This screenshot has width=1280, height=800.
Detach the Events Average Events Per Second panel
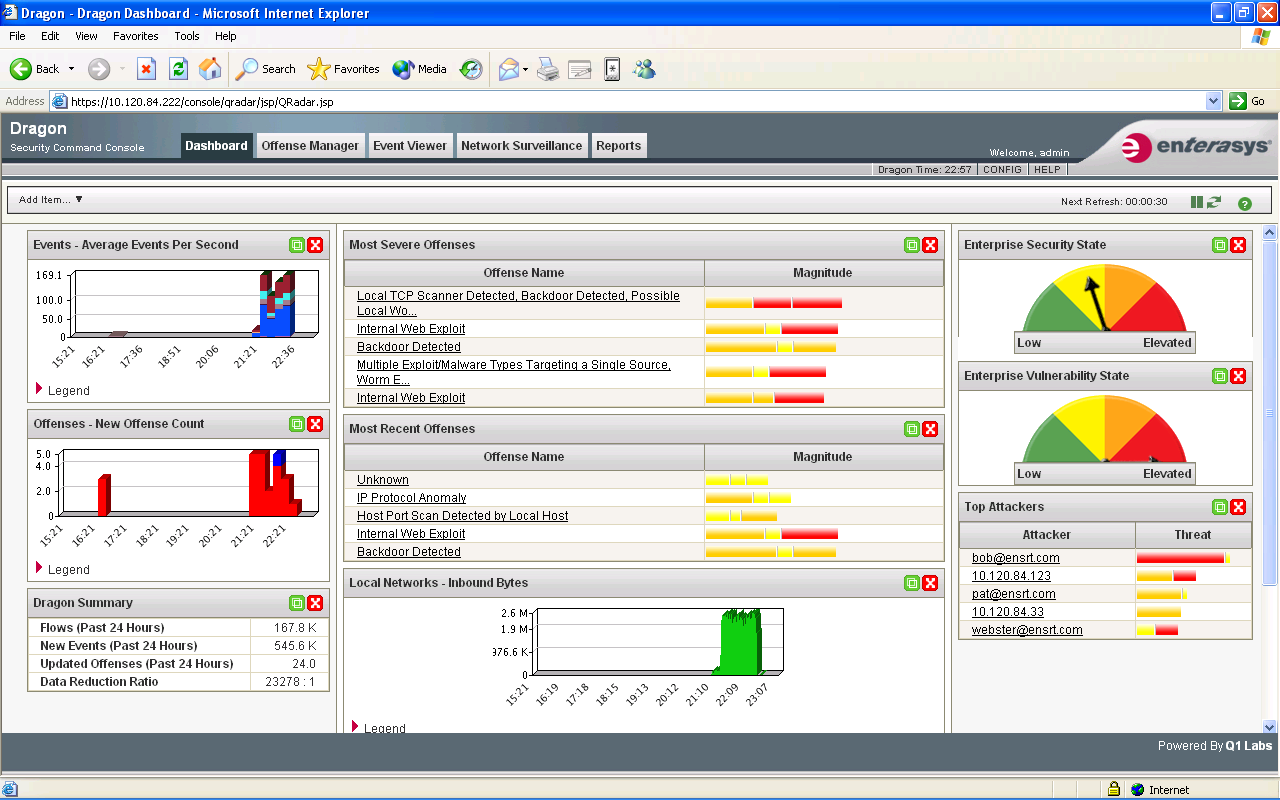297,245
